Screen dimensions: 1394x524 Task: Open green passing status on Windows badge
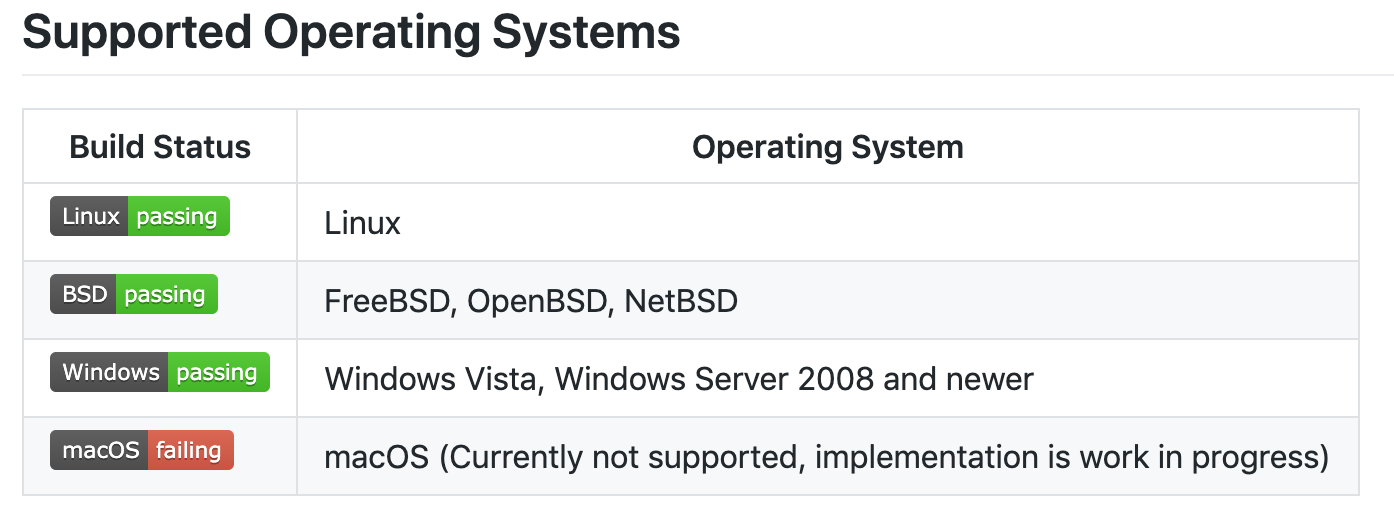(218, 372)
